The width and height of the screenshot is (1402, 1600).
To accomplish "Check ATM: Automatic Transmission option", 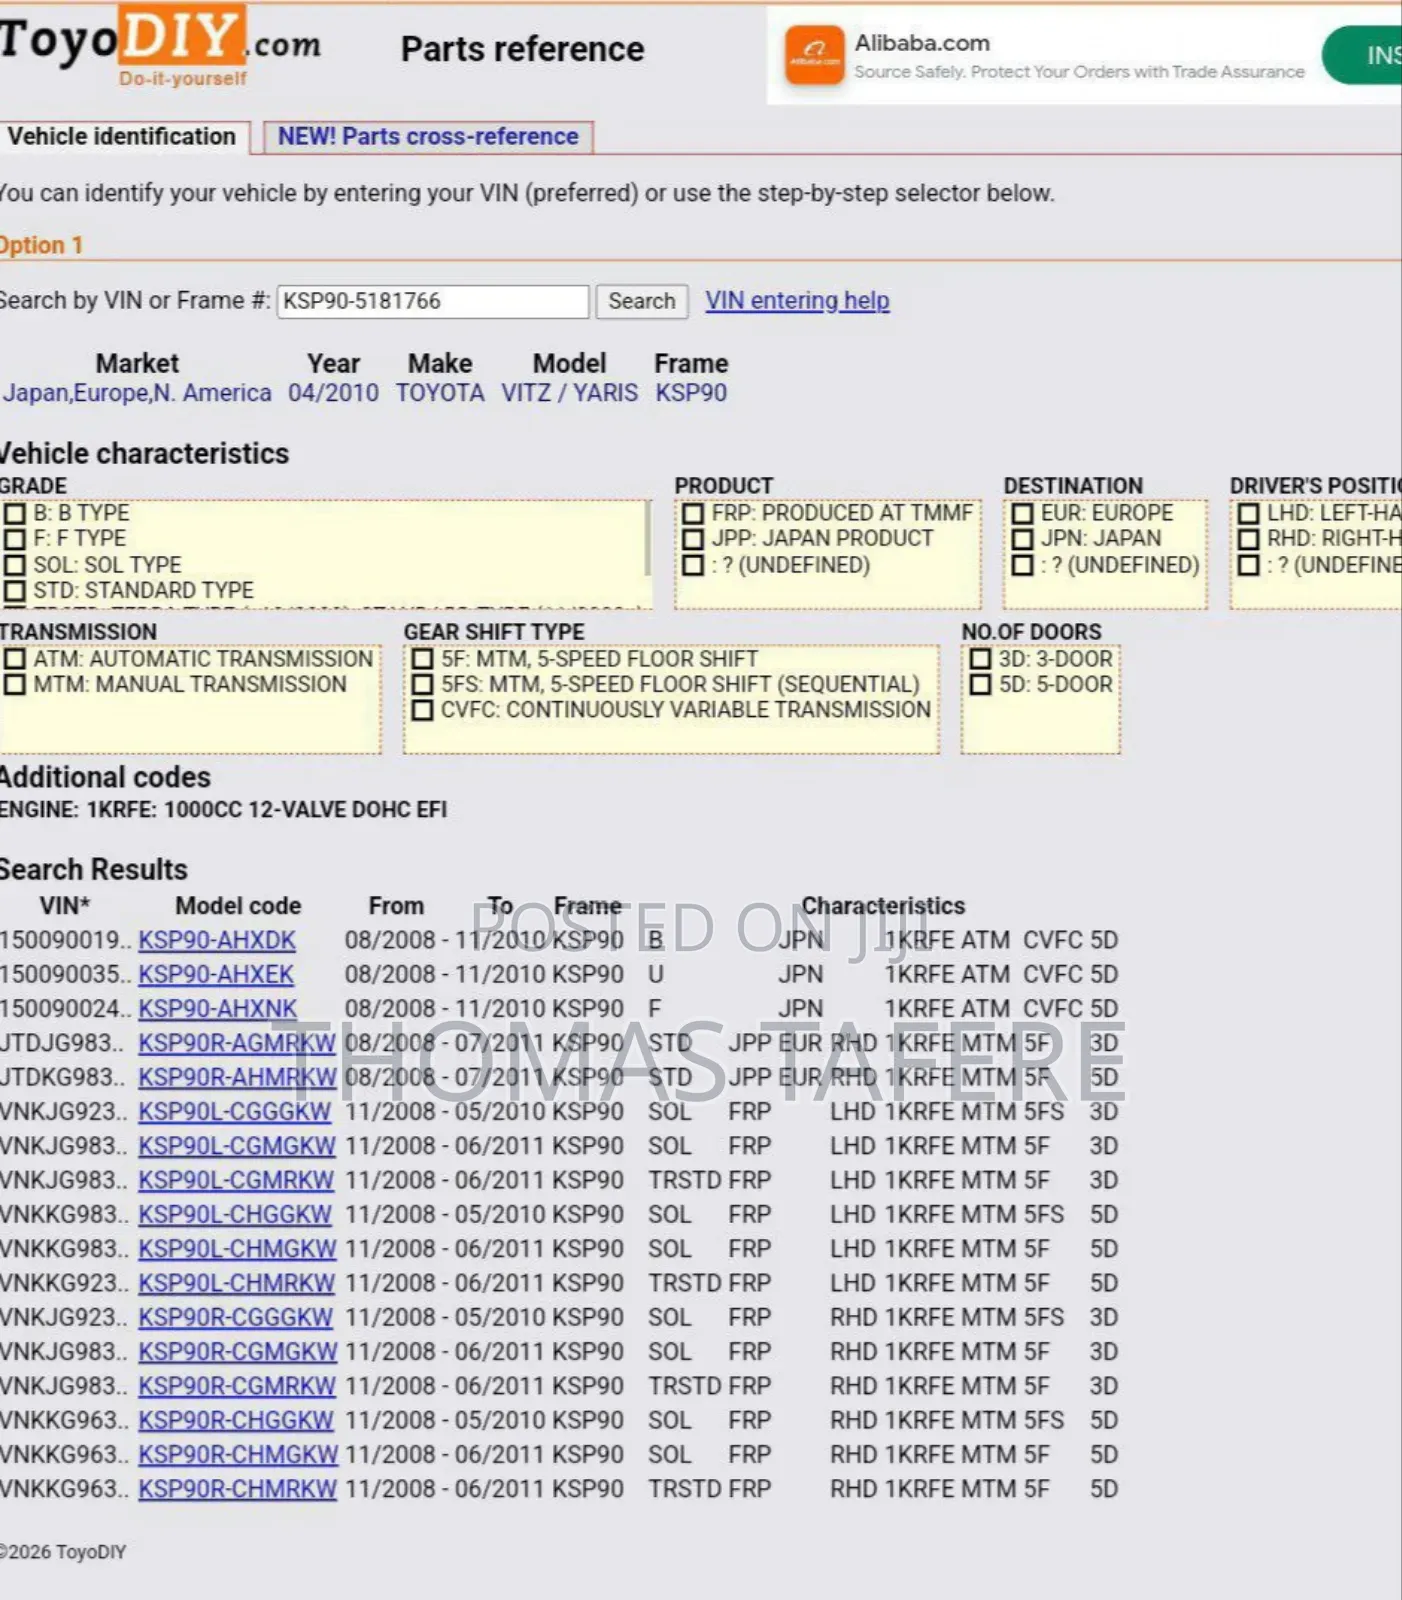I will [x=15, y=660].
